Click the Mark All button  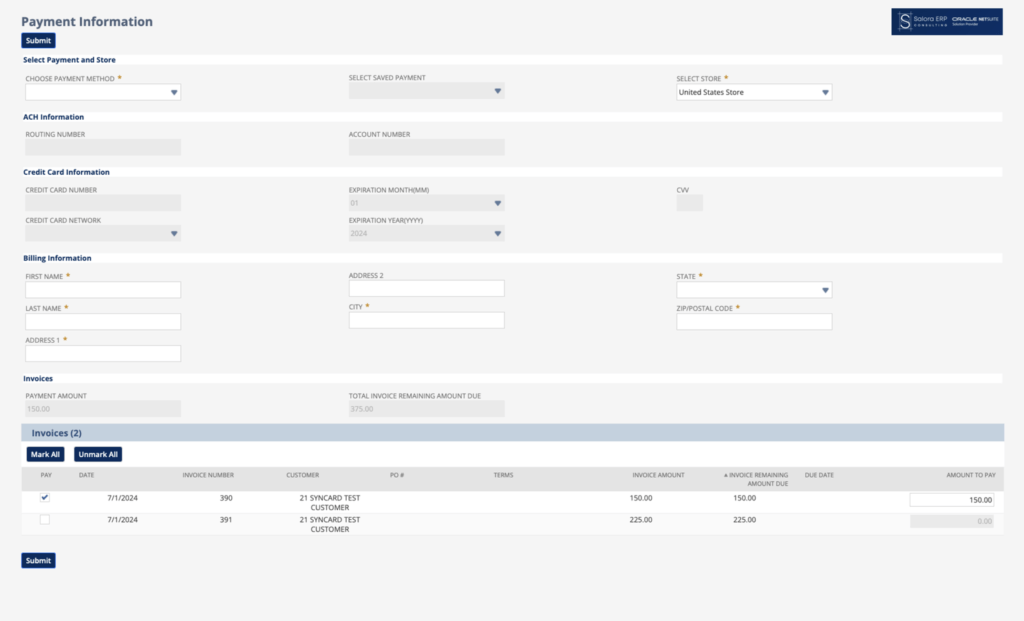coord(45,454)
